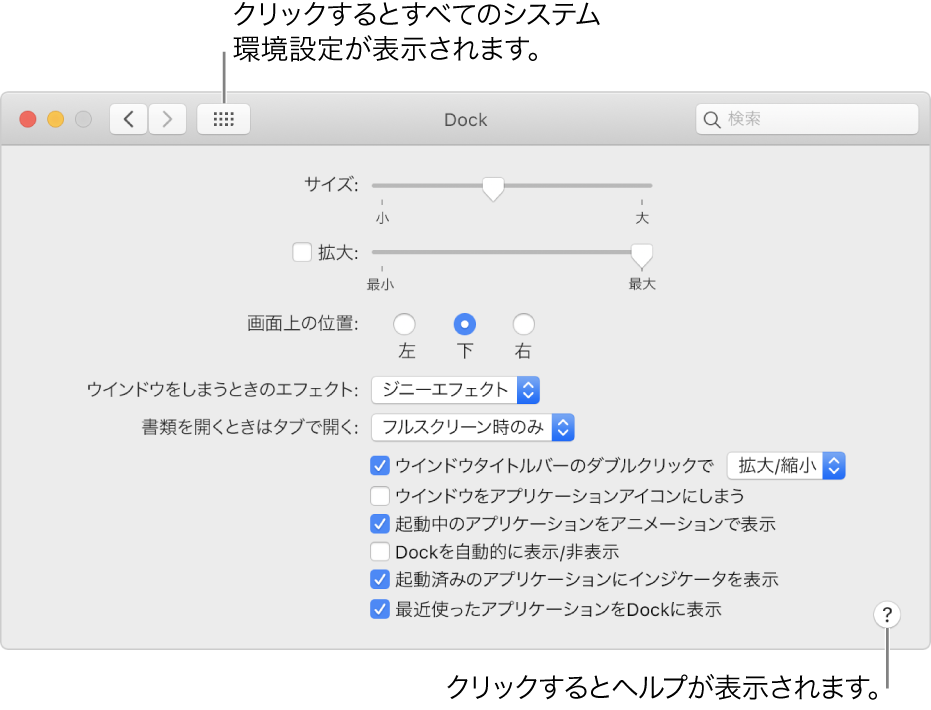Select 右 dock position radio button
Screen dimensions: 931x710
click(x=523, y=324)
